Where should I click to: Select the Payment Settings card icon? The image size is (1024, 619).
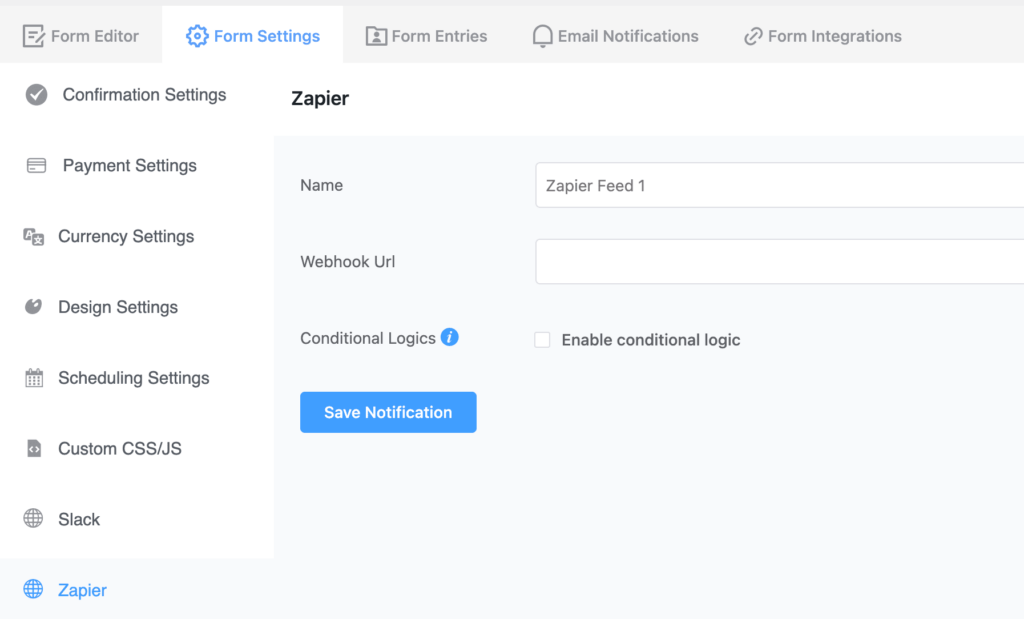click(35, 165)
